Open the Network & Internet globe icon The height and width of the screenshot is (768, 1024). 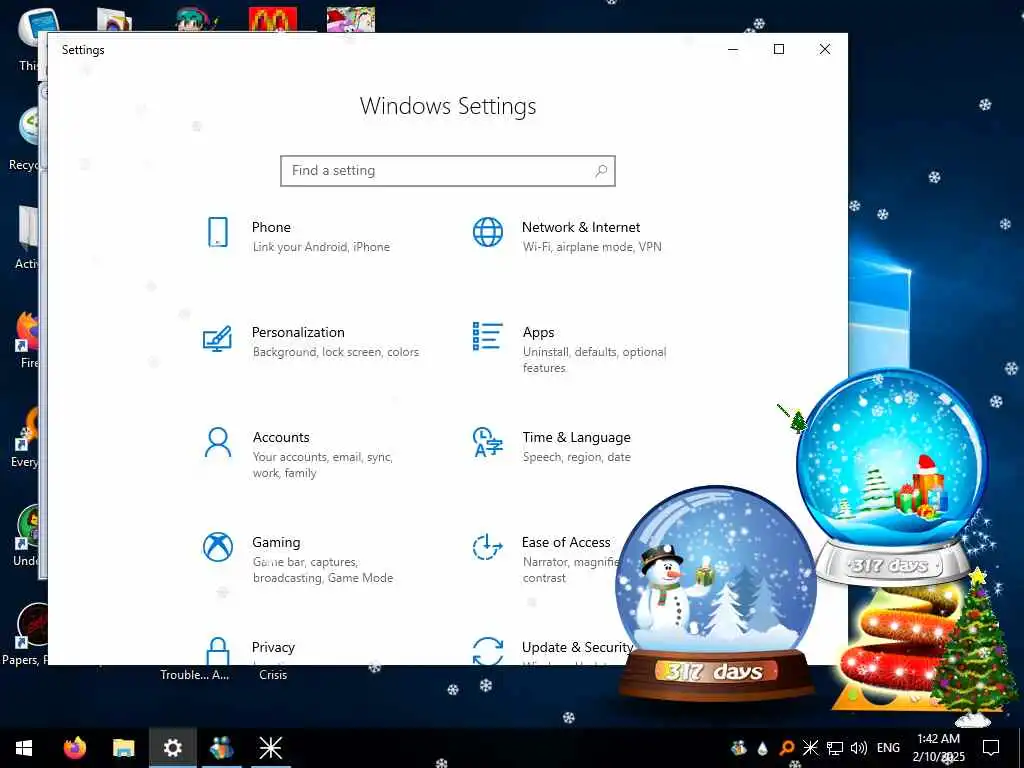pos(488,232)
